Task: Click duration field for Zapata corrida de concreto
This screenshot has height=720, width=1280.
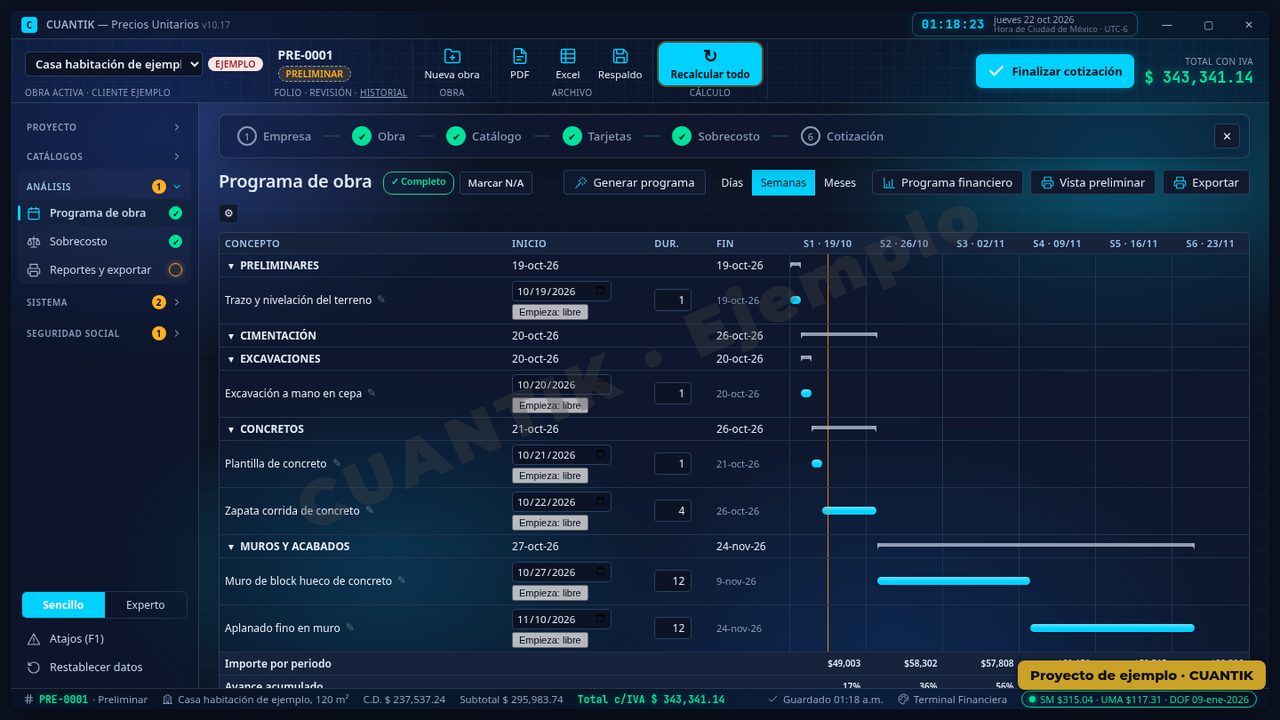Action: coord(672,511)
